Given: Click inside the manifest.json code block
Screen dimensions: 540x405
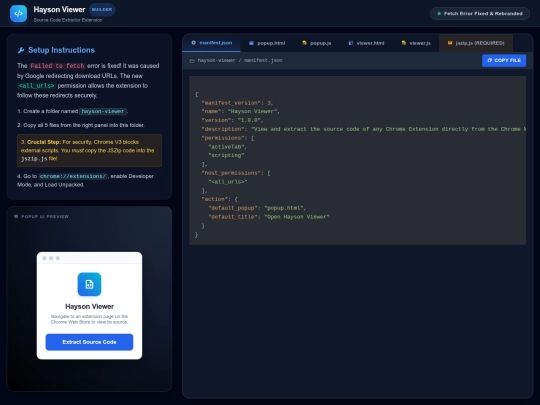Looking at the screenshot, I should click(357, 160).
